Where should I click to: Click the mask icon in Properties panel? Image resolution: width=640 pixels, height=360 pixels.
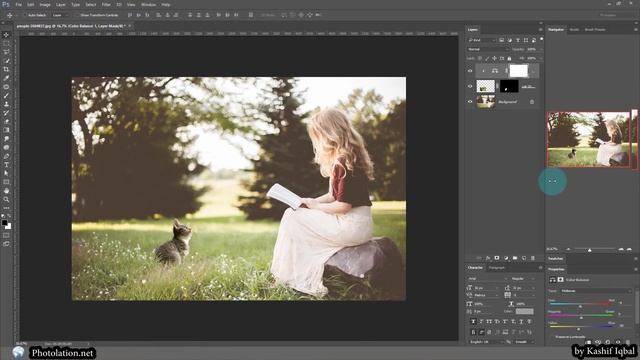point(560,280)
